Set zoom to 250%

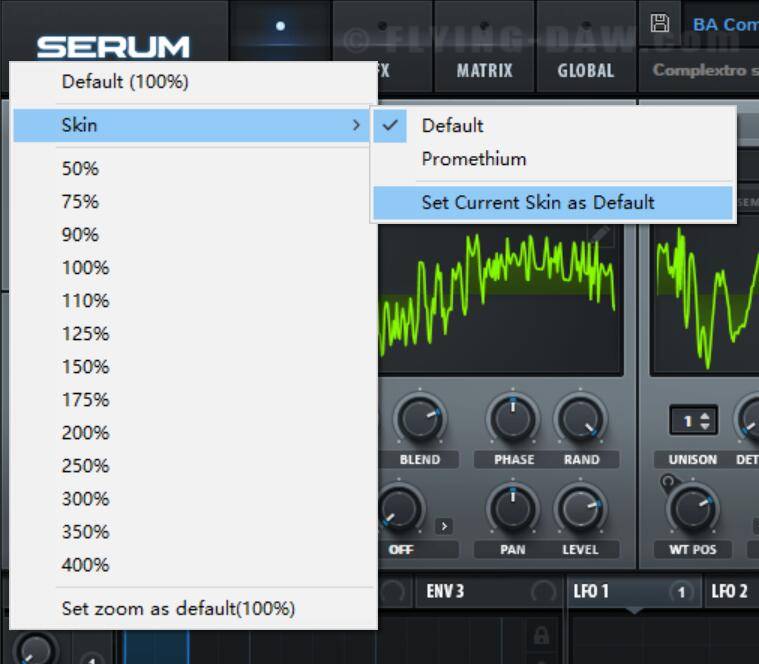click(x=193, y=466)
